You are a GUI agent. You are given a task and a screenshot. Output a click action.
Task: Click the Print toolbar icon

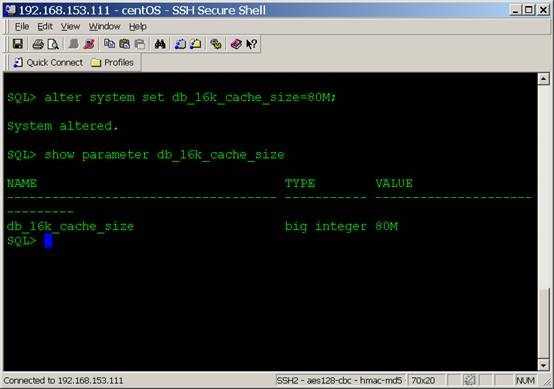tap(38, 44)
